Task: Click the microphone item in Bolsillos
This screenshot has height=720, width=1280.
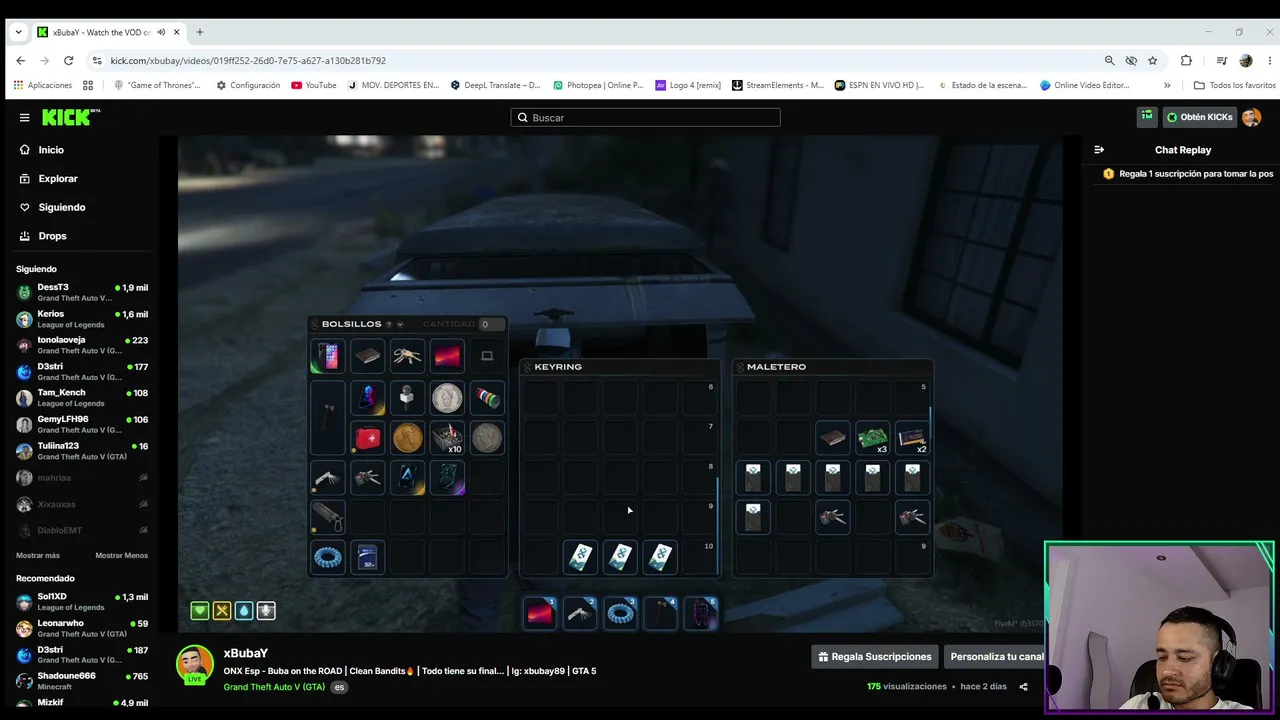Action: [408, 397]
